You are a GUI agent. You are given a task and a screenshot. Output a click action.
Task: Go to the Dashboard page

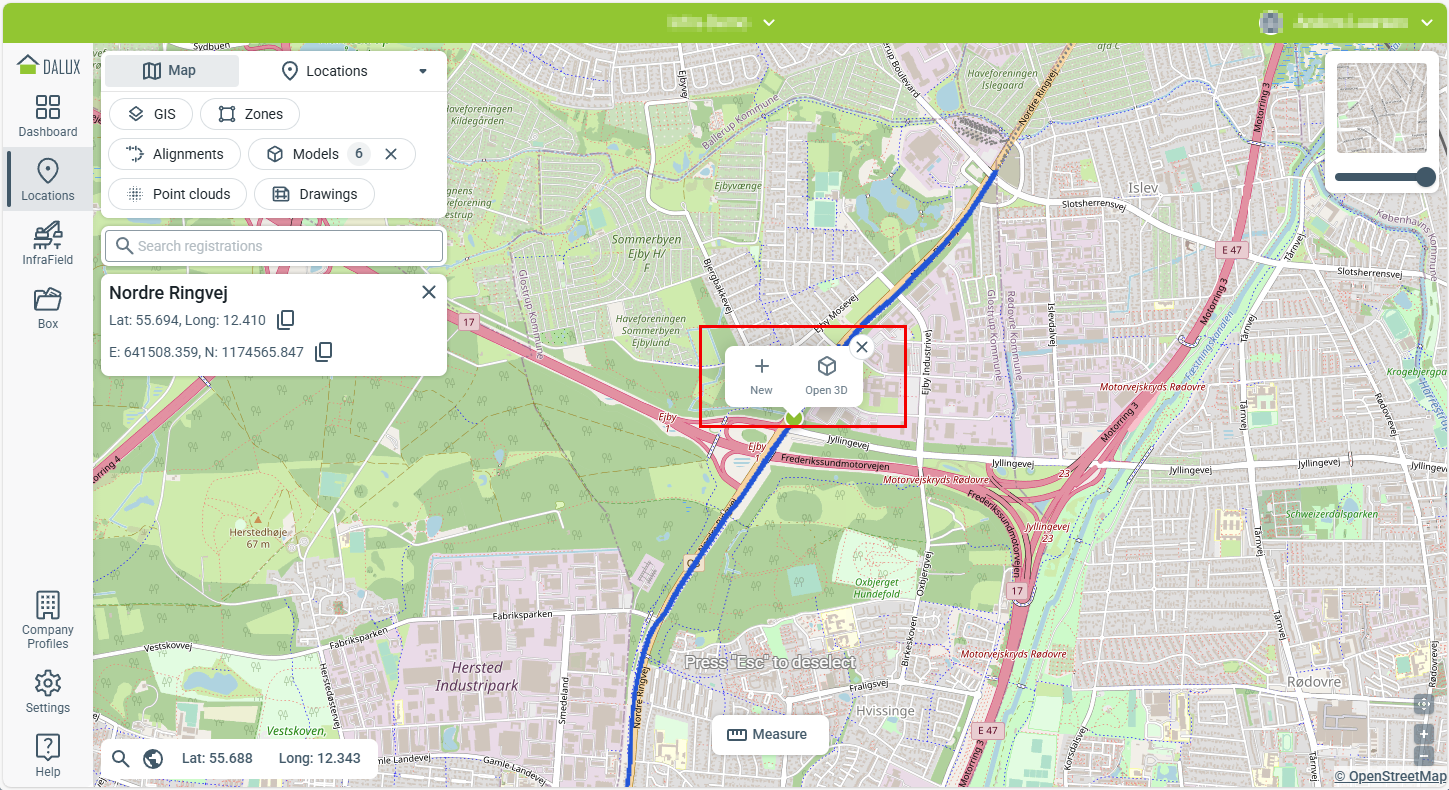tap(47, 116)
